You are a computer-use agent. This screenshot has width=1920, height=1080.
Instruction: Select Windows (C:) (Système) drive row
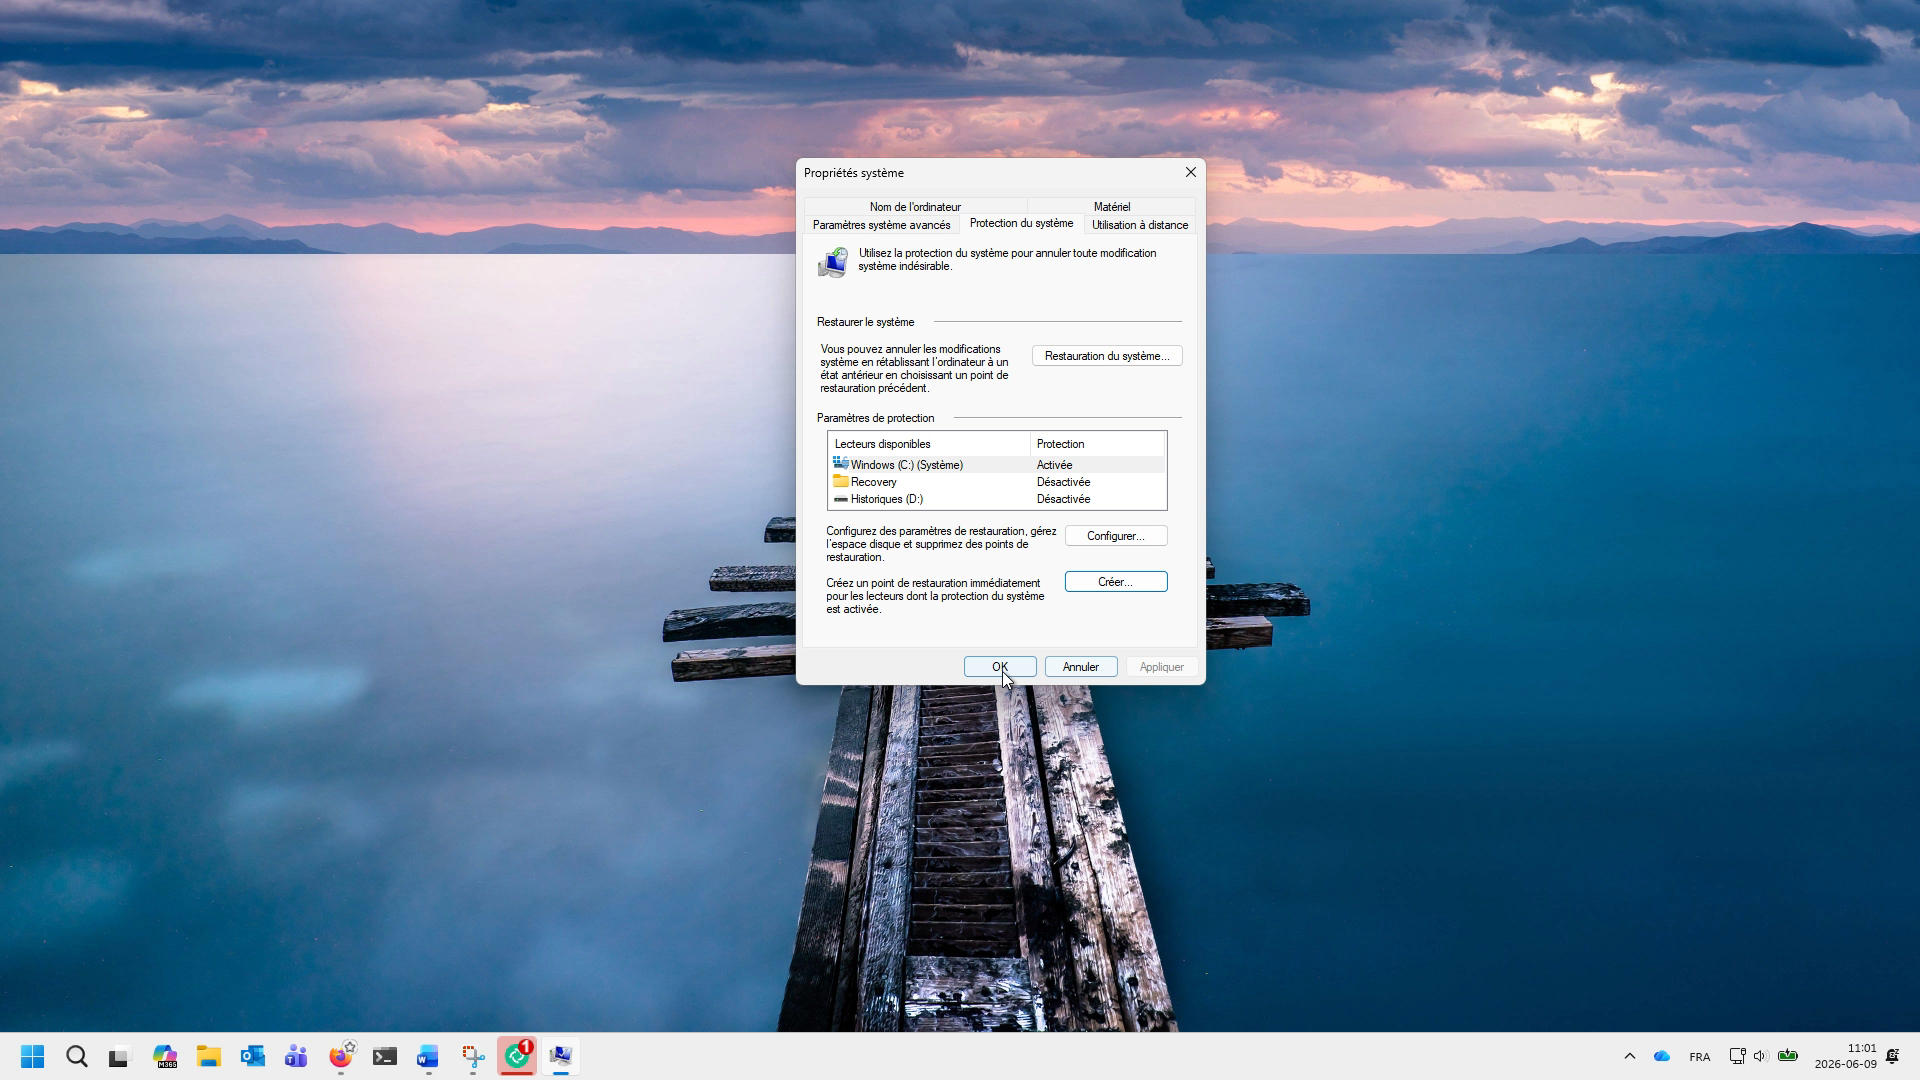[x=997, y=465]
